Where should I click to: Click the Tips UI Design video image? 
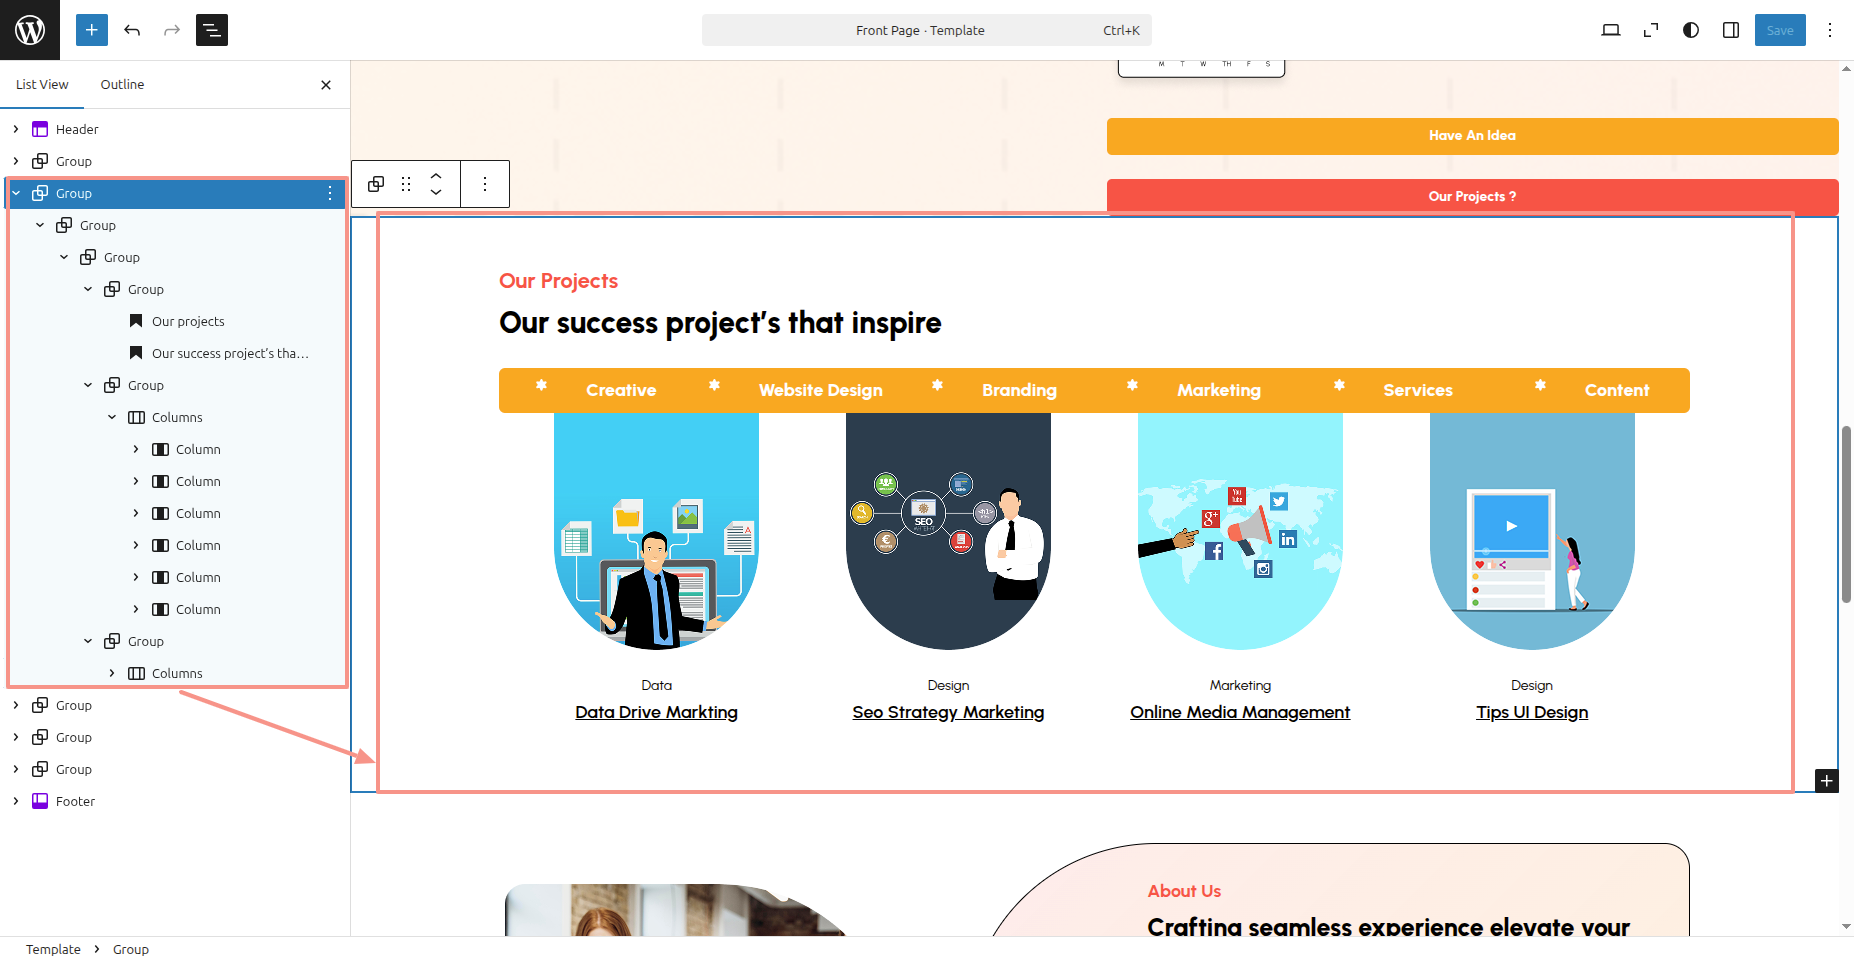pyautogui.click(x=1532, y=531)
